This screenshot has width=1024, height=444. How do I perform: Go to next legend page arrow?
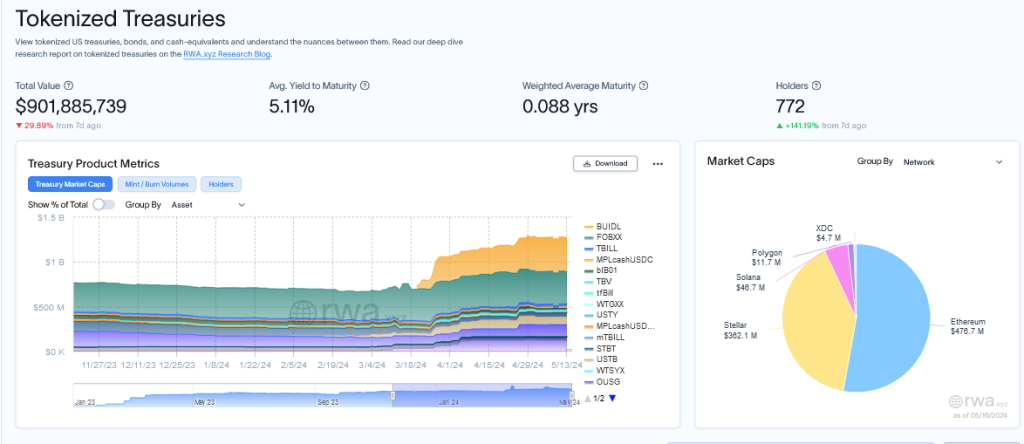(612, 398)
